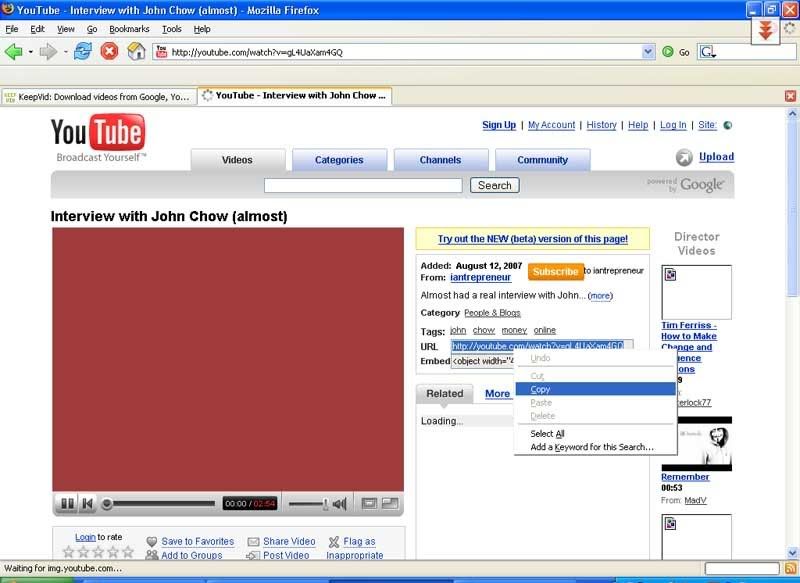Click the RSS feed icon in status bar
Viewport: 800px width, 583px height.
click(x=791, y=568)
